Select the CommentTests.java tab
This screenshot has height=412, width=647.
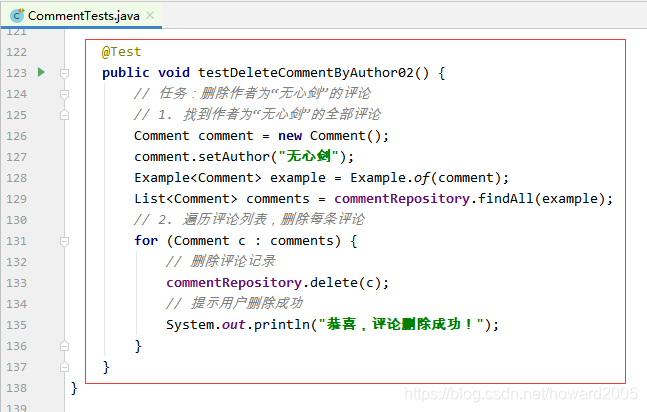point(81,16)
